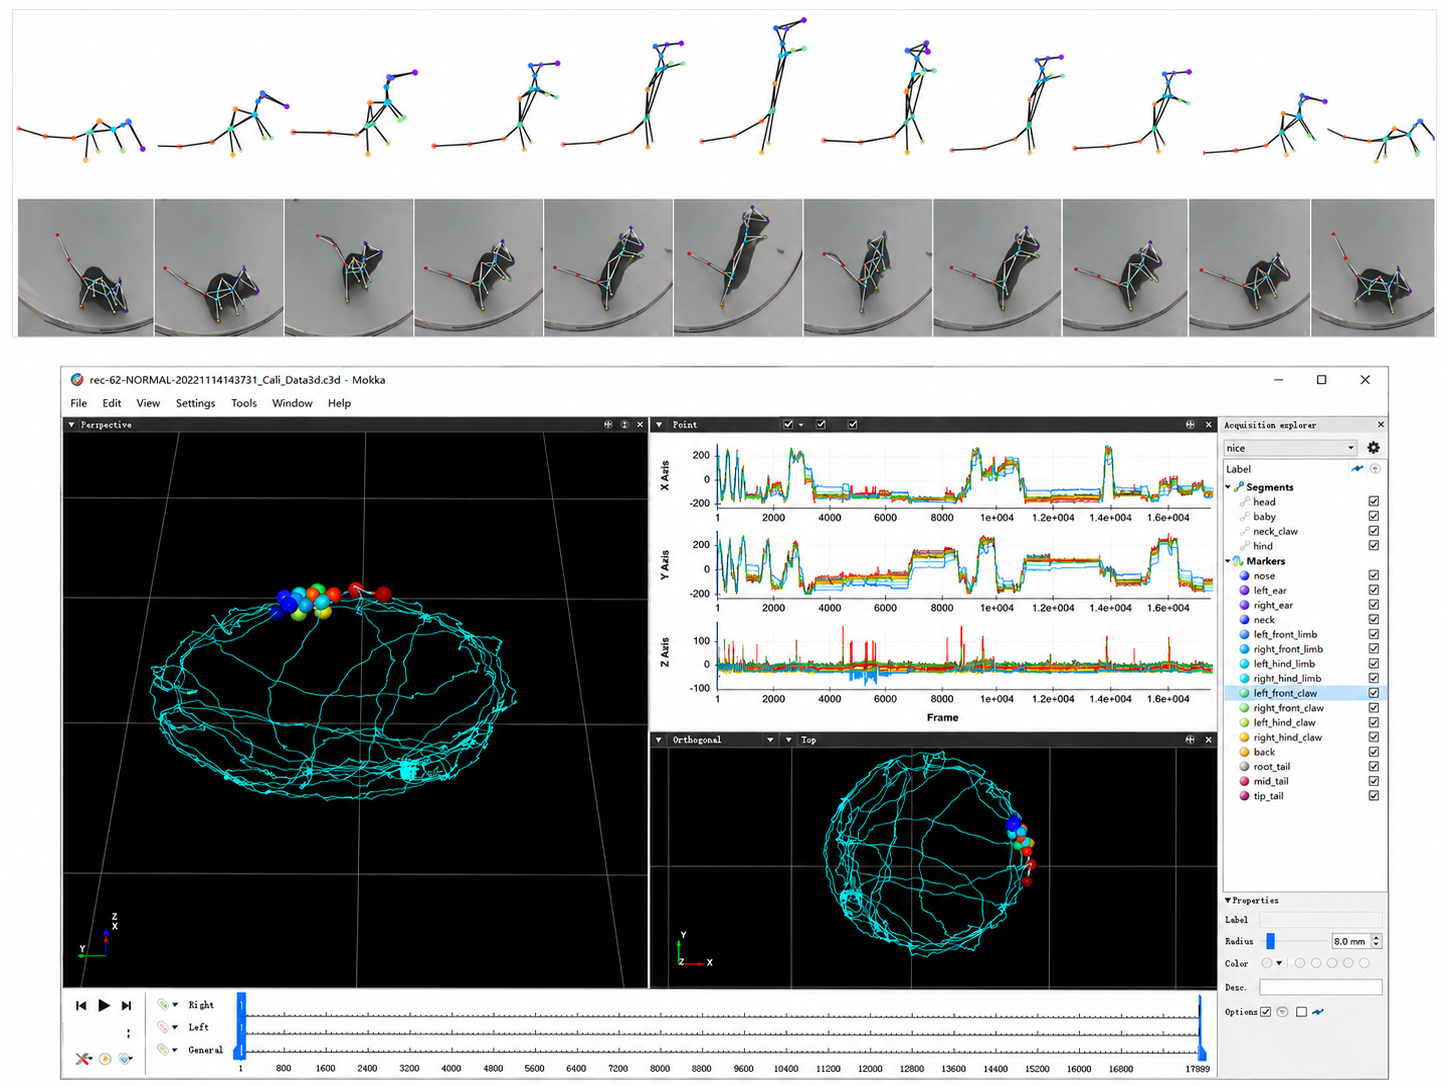The height and width of the screenshot is (1086, 1448).
Task: Uncheck the neck_claw segment checkbox
Action: pos(1374,531)
